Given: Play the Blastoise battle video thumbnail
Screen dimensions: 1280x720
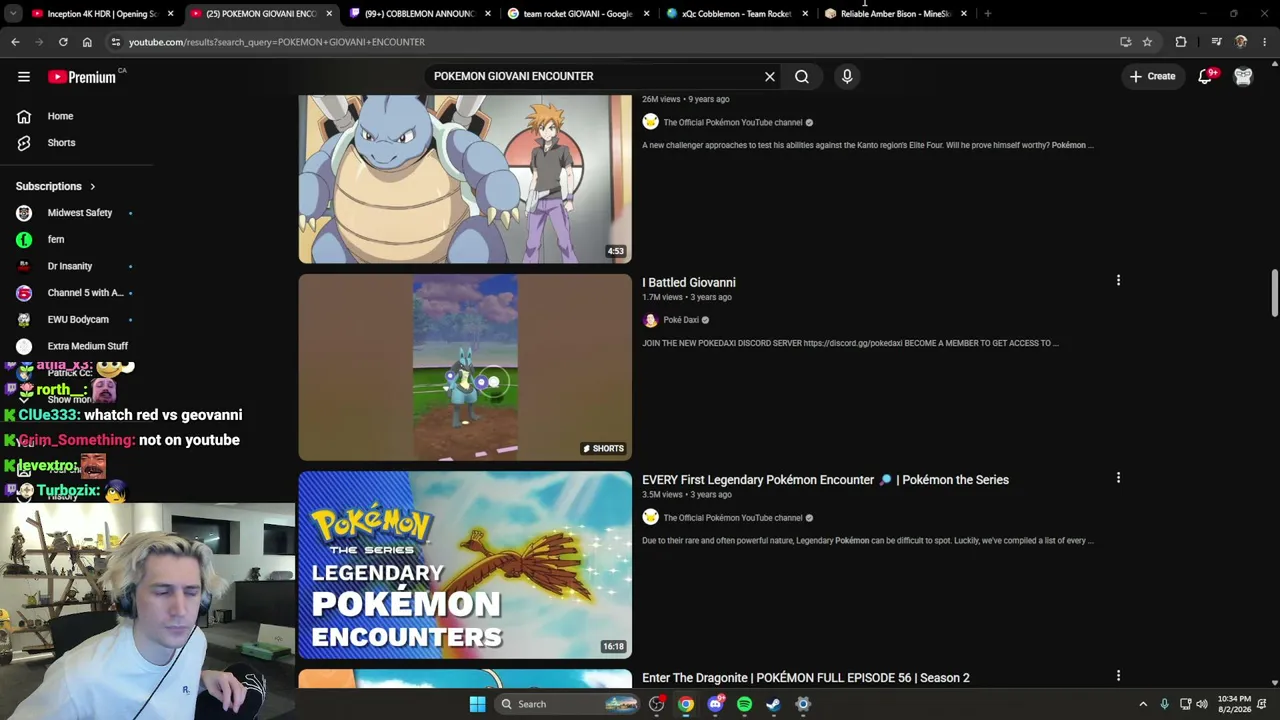Looking at the screenshot, I should (x=465, y=179).
